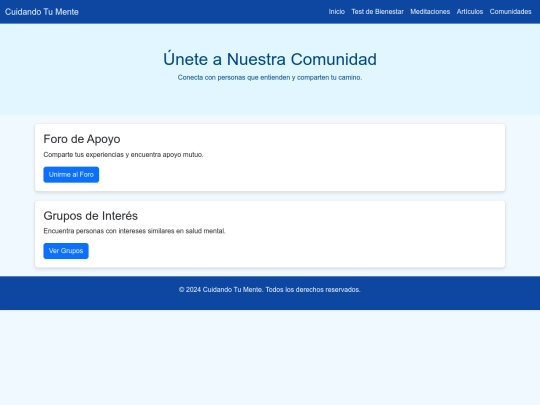Click the Ver Grupos button

pos(66,251)
